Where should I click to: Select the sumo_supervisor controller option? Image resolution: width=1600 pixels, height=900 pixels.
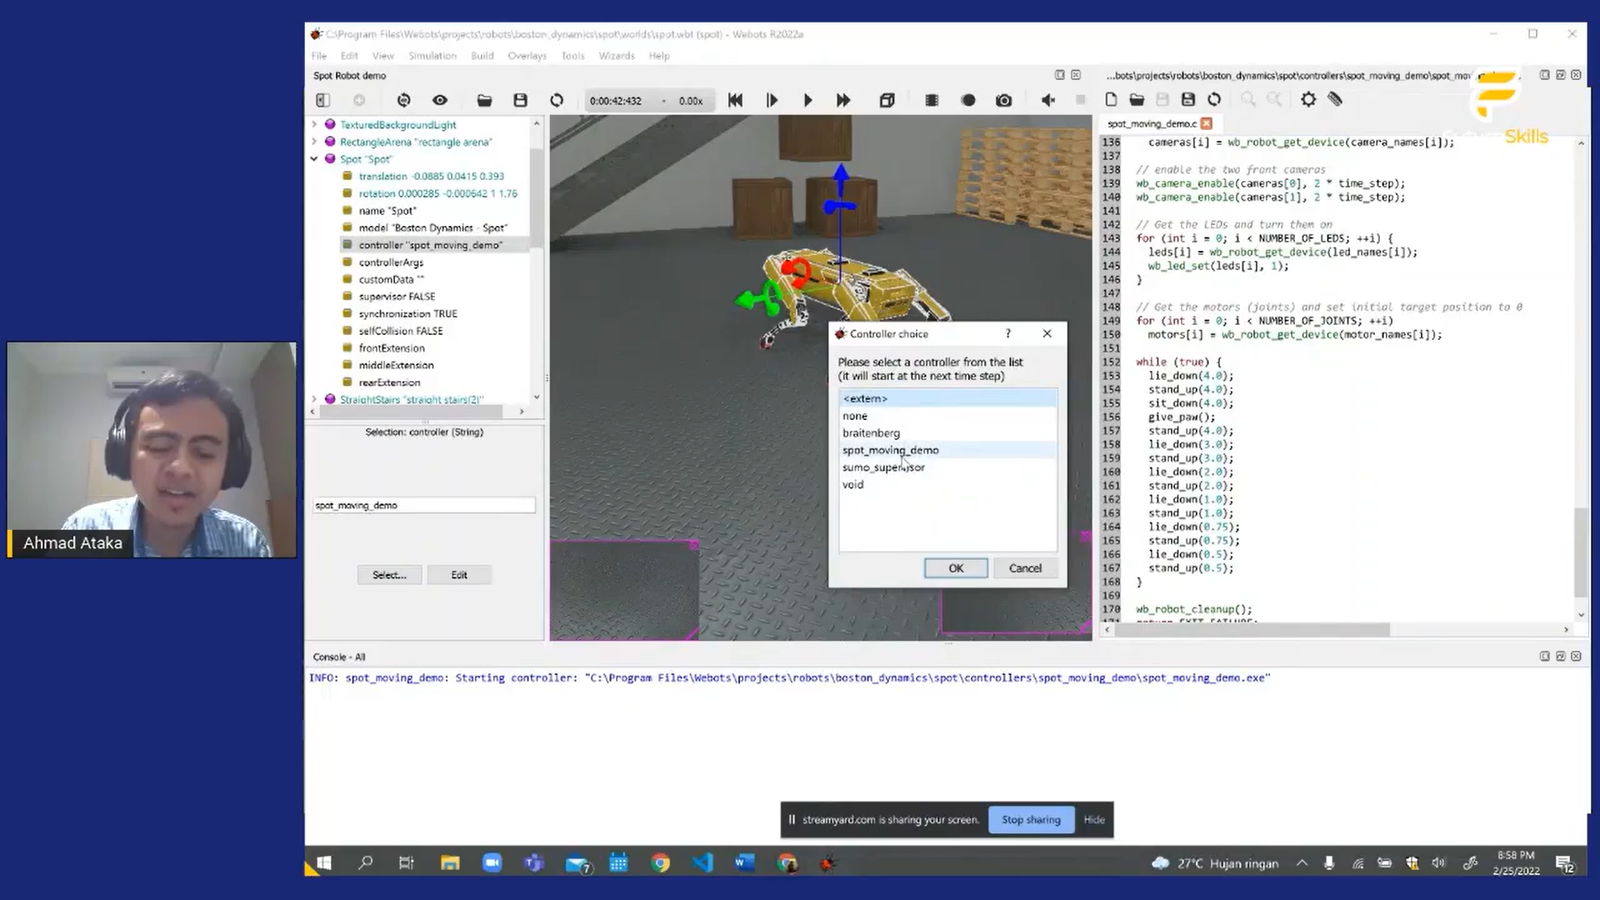pos(883,467)
